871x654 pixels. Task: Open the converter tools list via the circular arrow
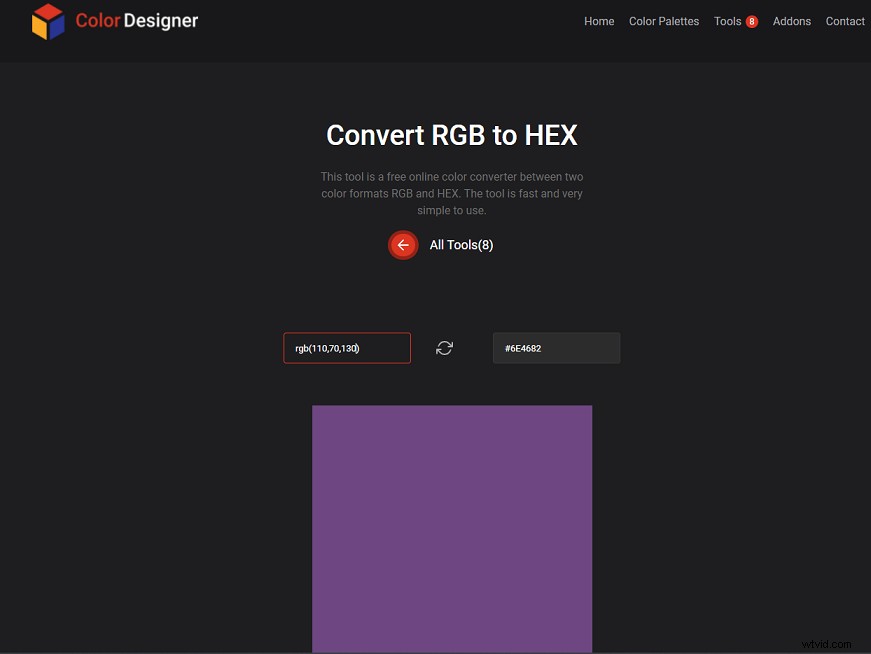(403, 244)
